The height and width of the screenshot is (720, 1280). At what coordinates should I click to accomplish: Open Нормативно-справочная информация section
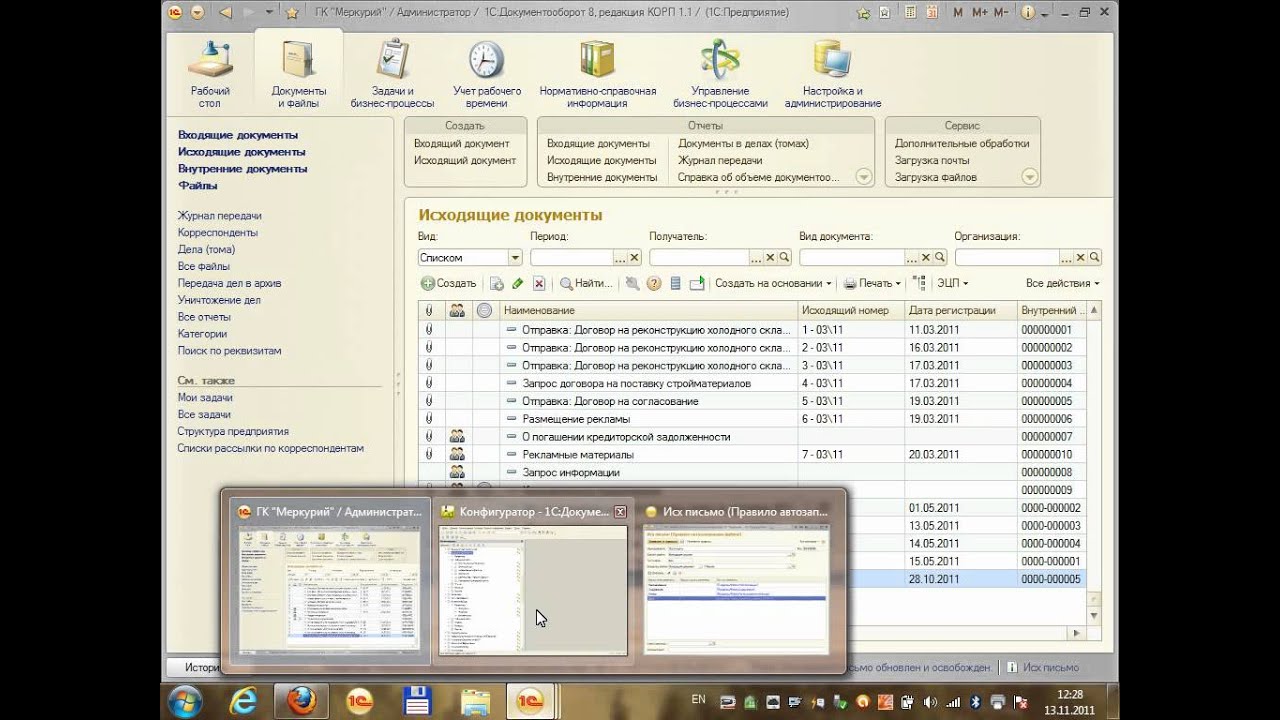598,74
